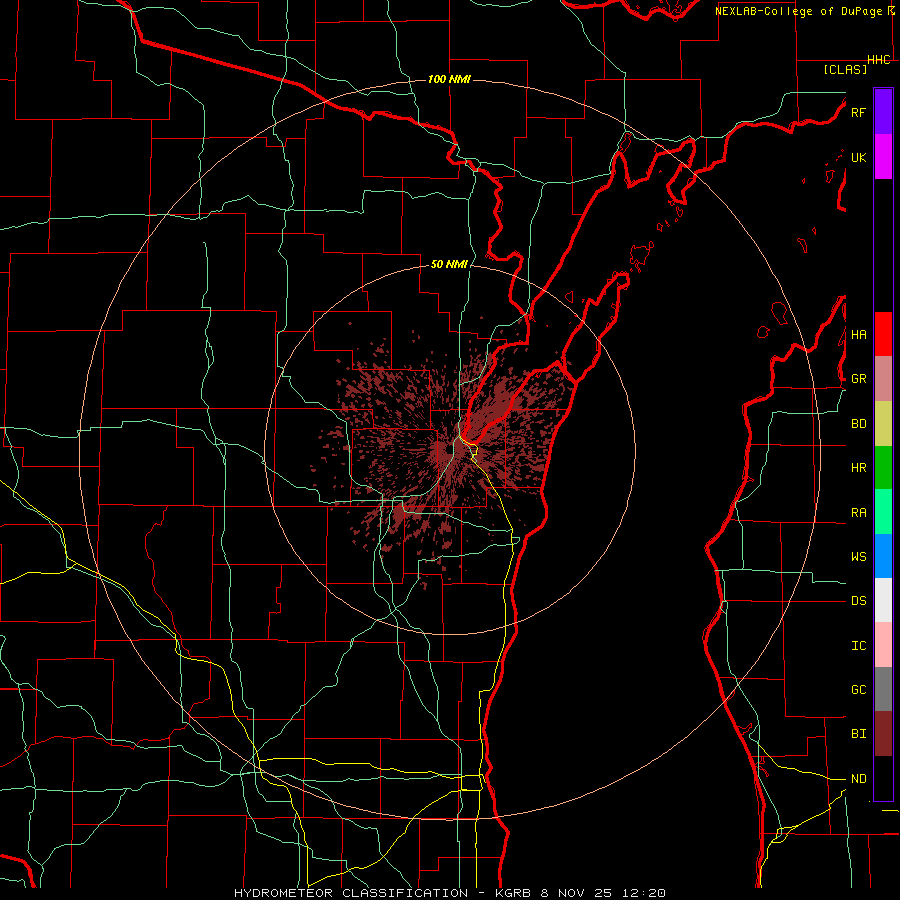This screenshot has width=900, height=900.
Task: Click the 'KGRB' station identifier
Action: point(512,893)
